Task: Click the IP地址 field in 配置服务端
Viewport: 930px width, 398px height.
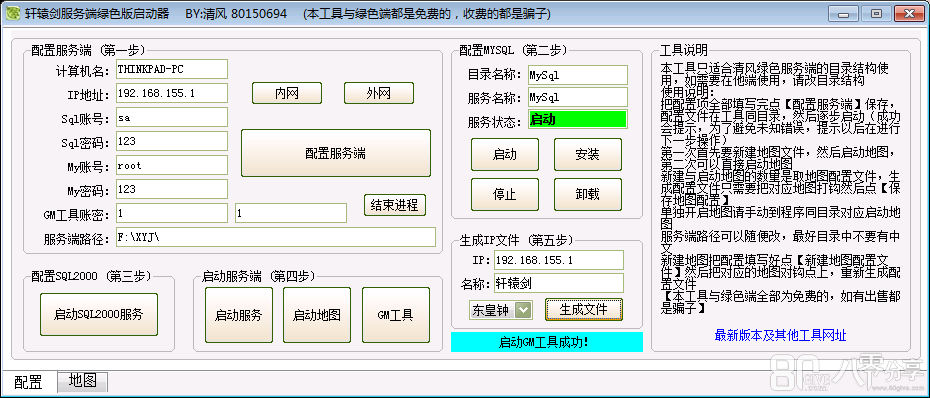Action: coord(172,93)
